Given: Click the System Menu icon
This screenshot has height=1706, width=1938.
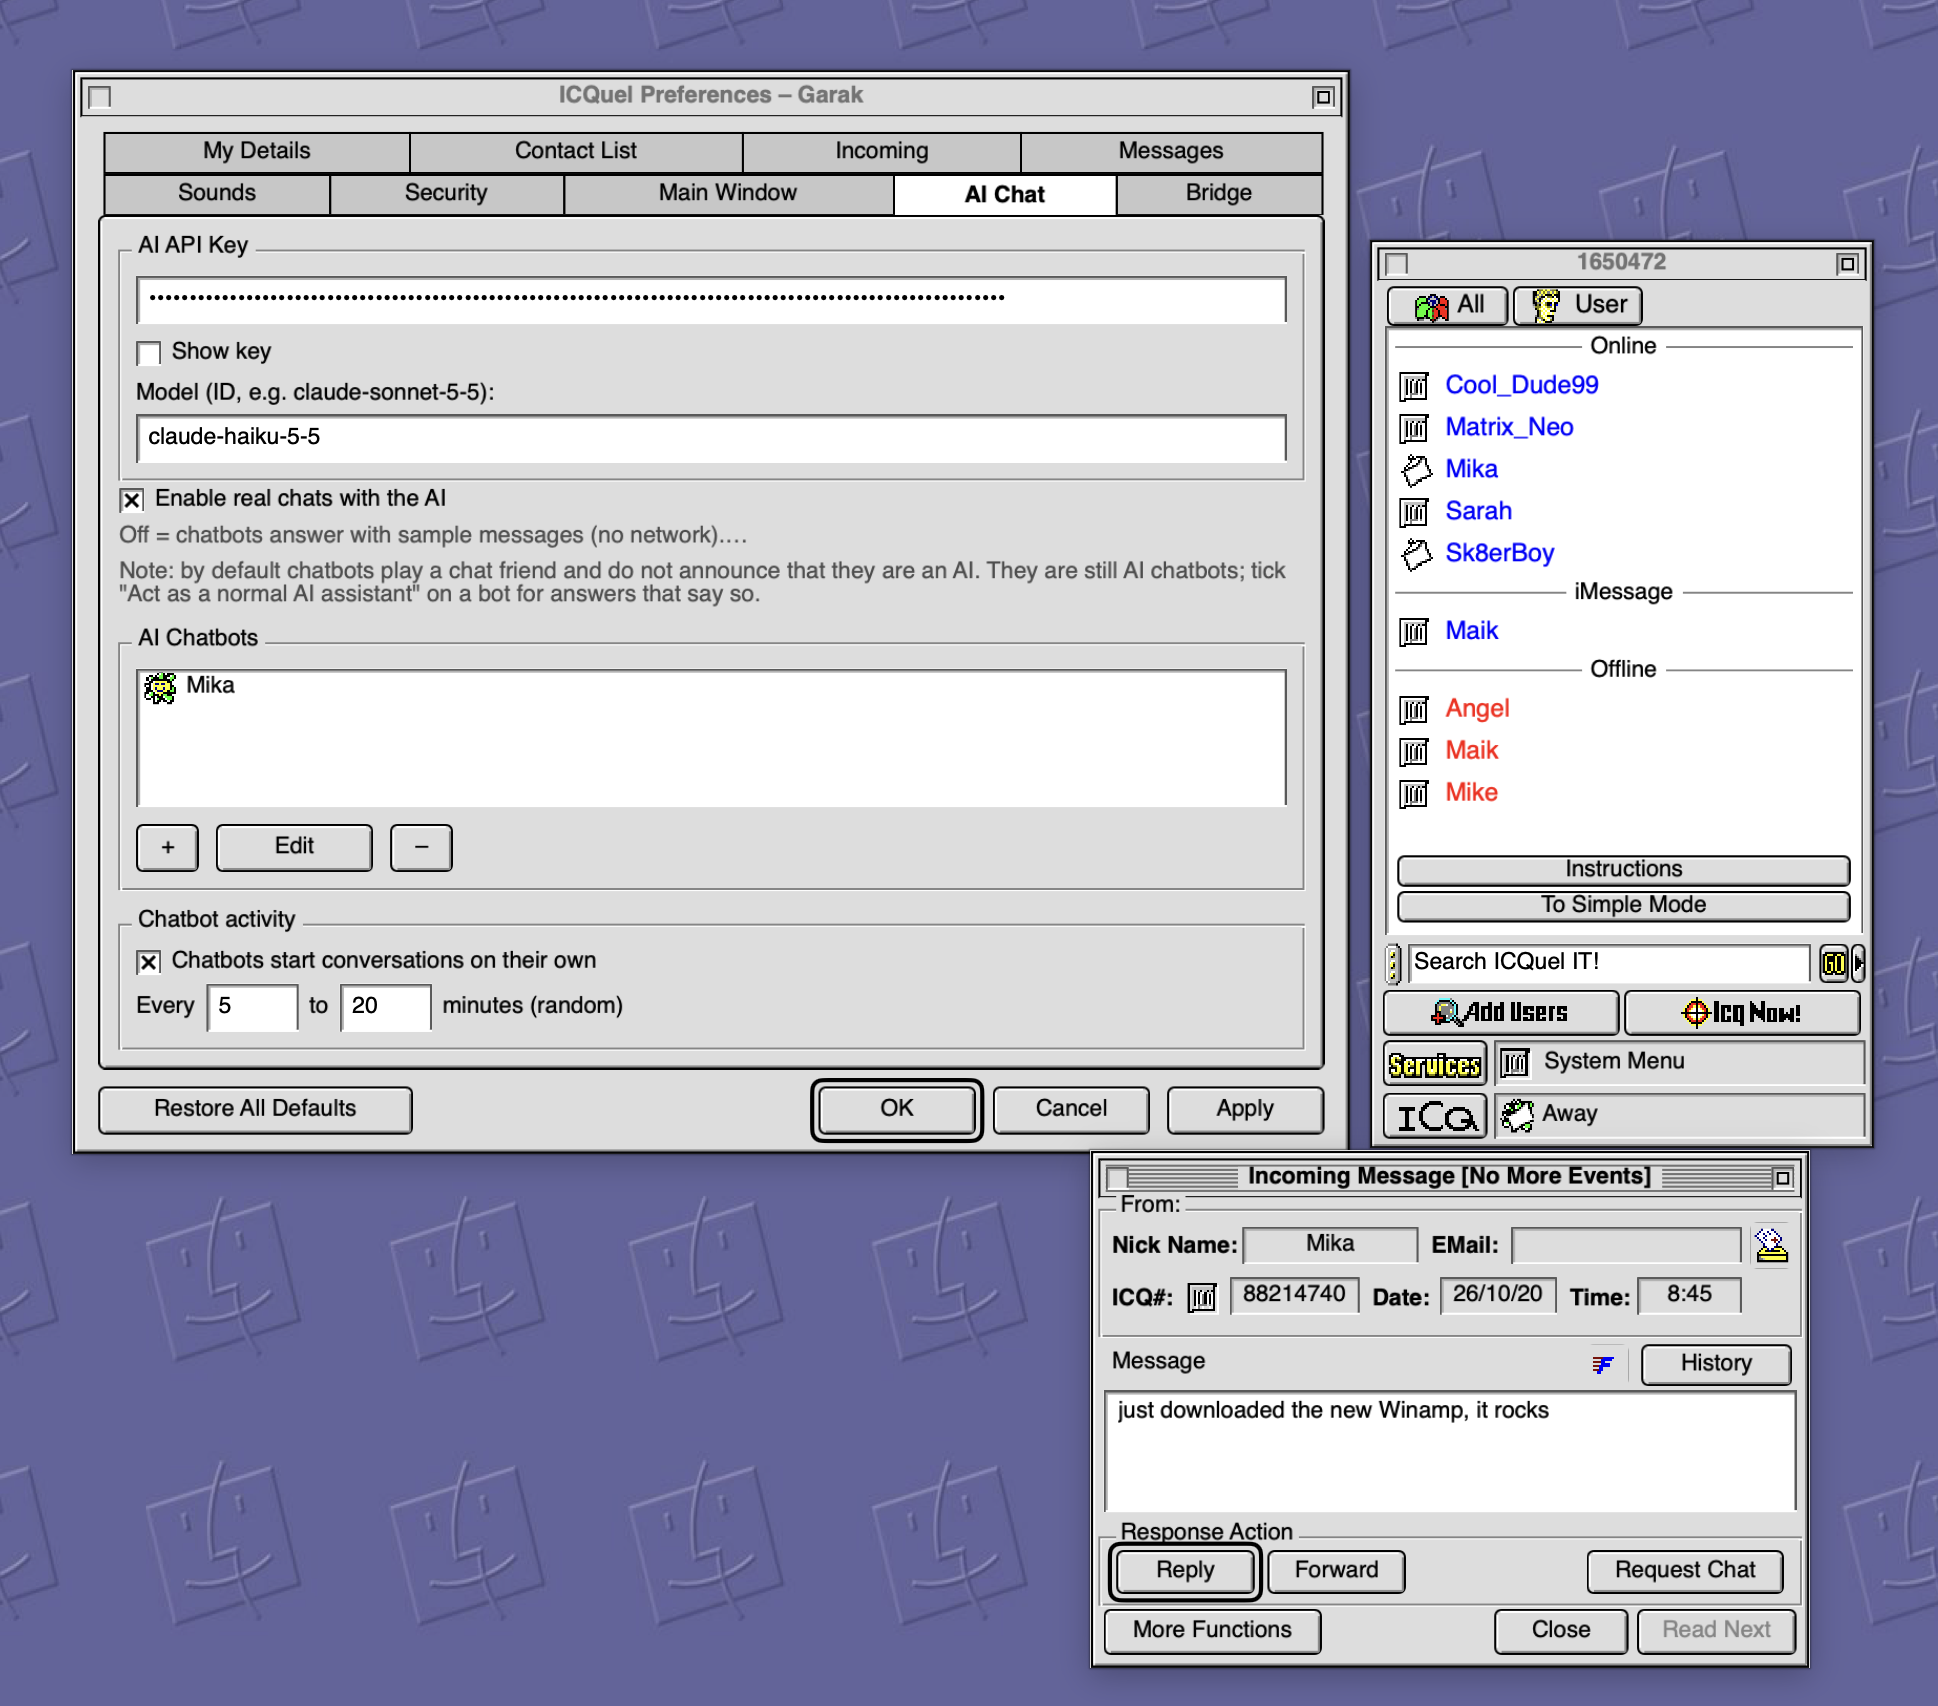Looking at the screenshot, I should click(1515, 1062).
